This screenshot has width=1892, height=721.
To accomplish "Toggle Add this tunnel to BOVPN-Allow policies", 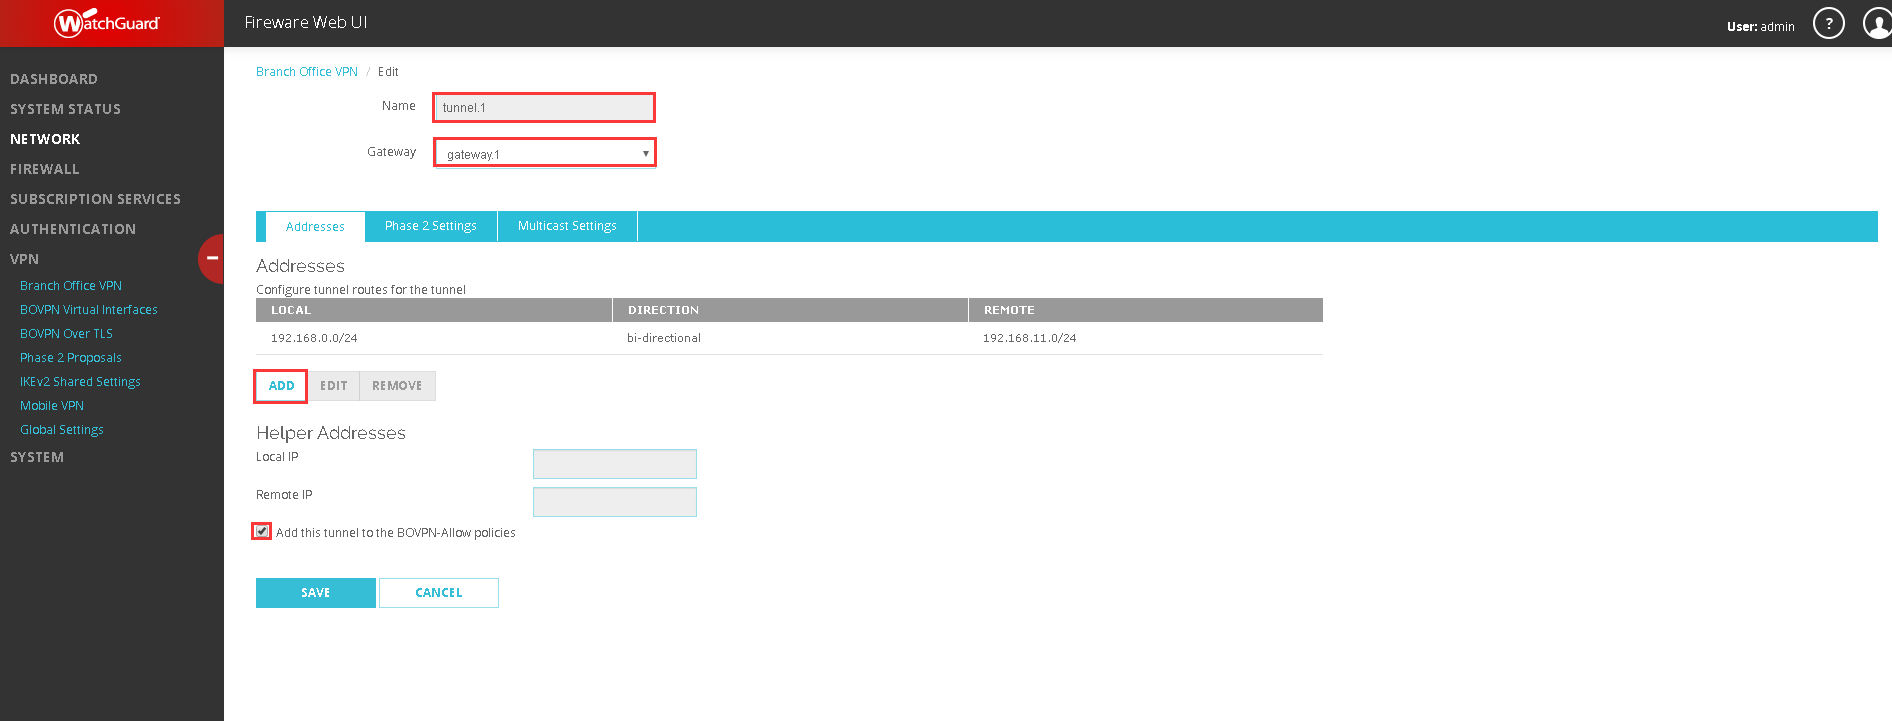I will (x=262, y=531).
